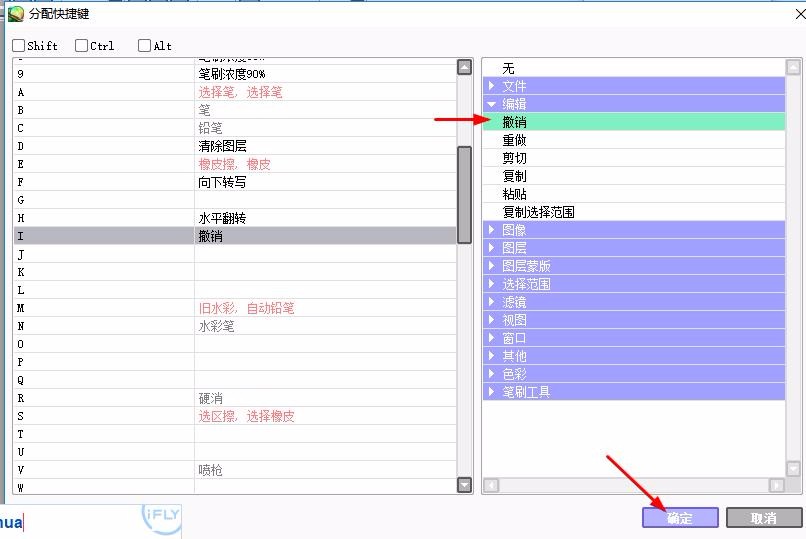The width and height of the screenshot is (806, 539).
Task: Collapse the 编辑 category
Action: point(491,104)
